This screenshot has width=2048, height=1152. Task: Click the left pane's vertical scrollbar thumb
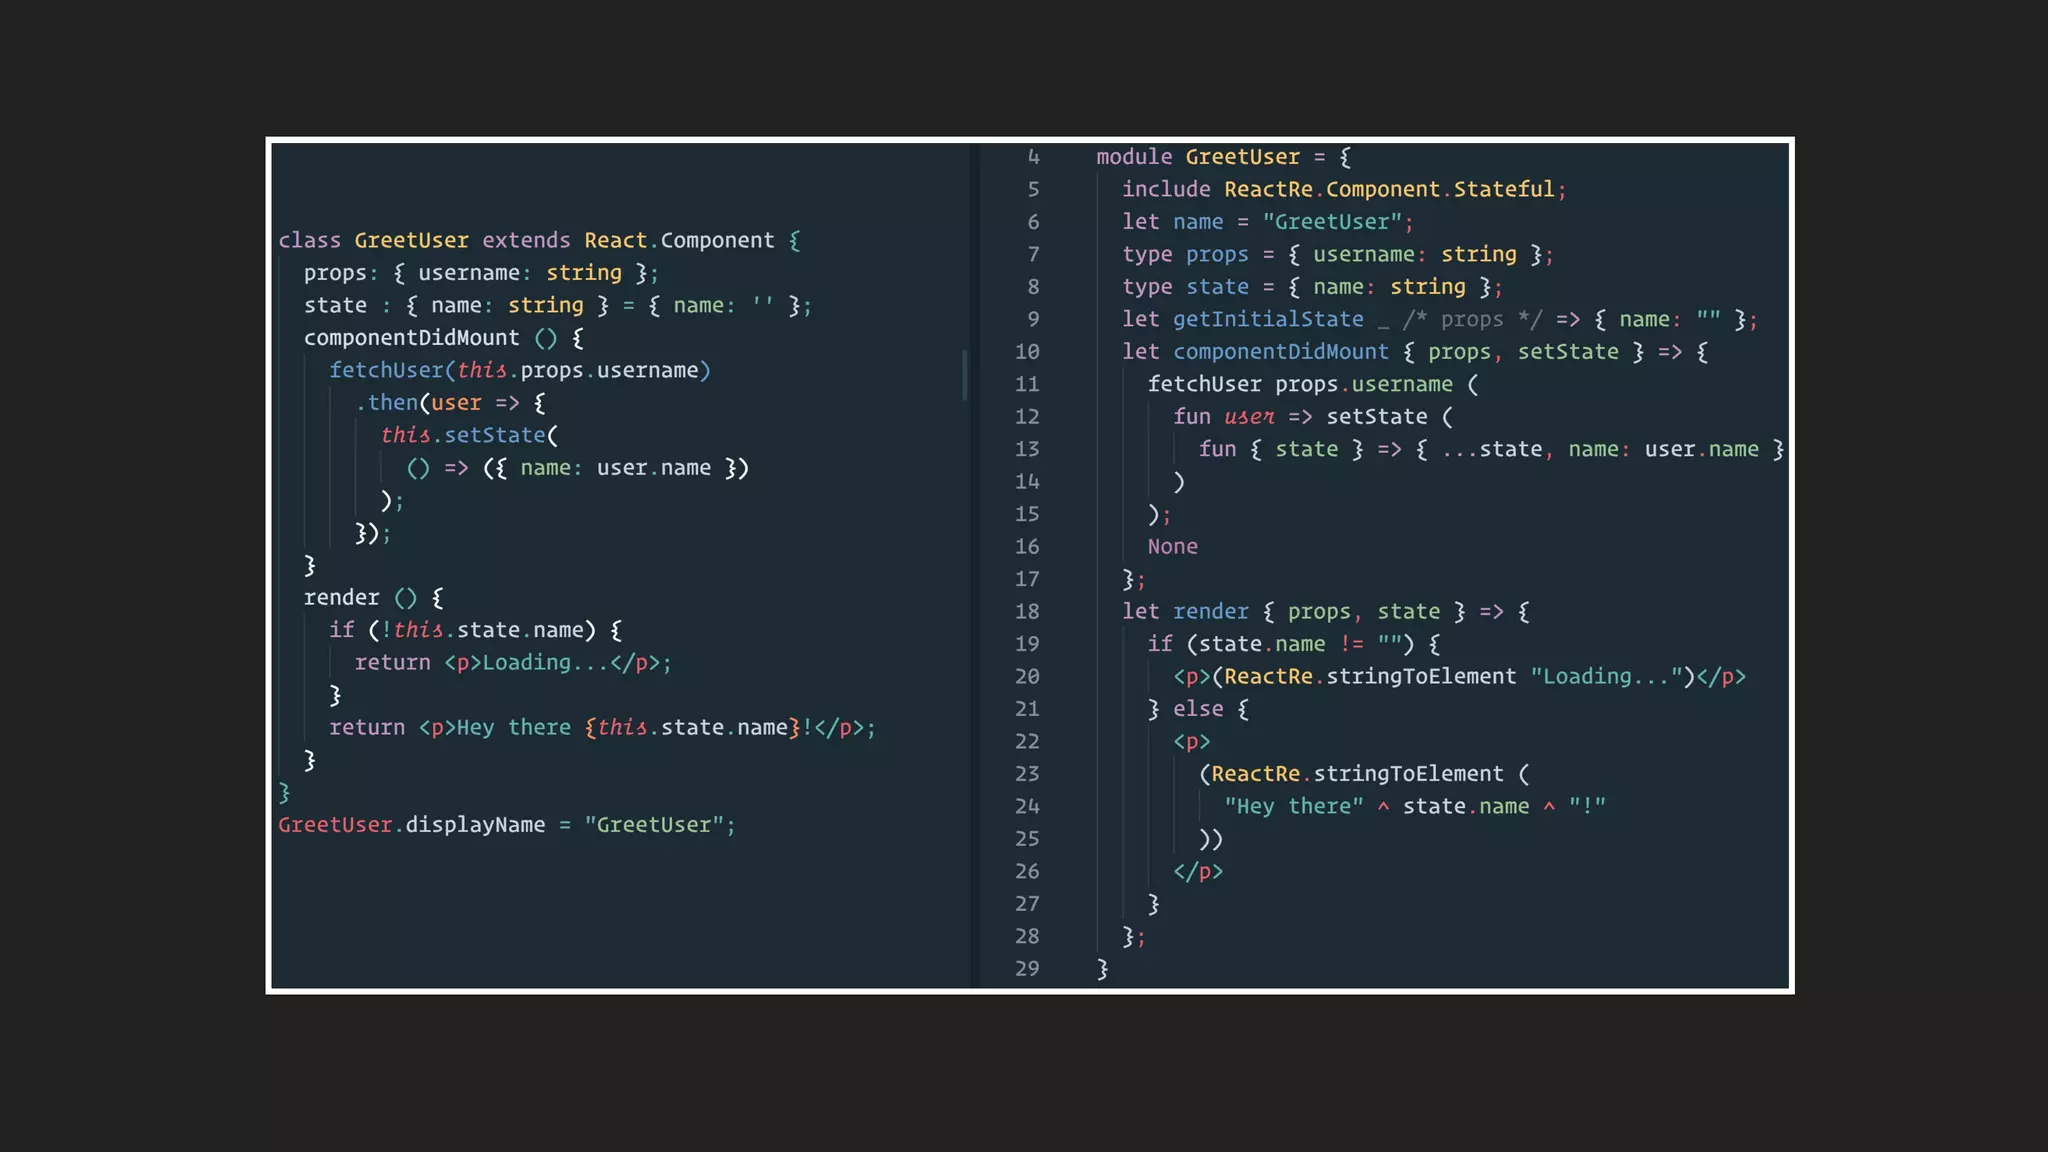click(x=964, y=375)
